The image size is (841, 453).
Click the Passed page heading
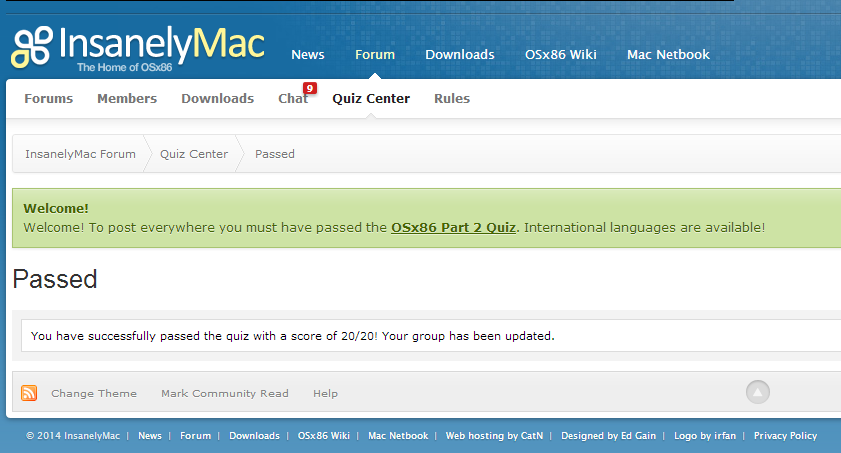55,279
